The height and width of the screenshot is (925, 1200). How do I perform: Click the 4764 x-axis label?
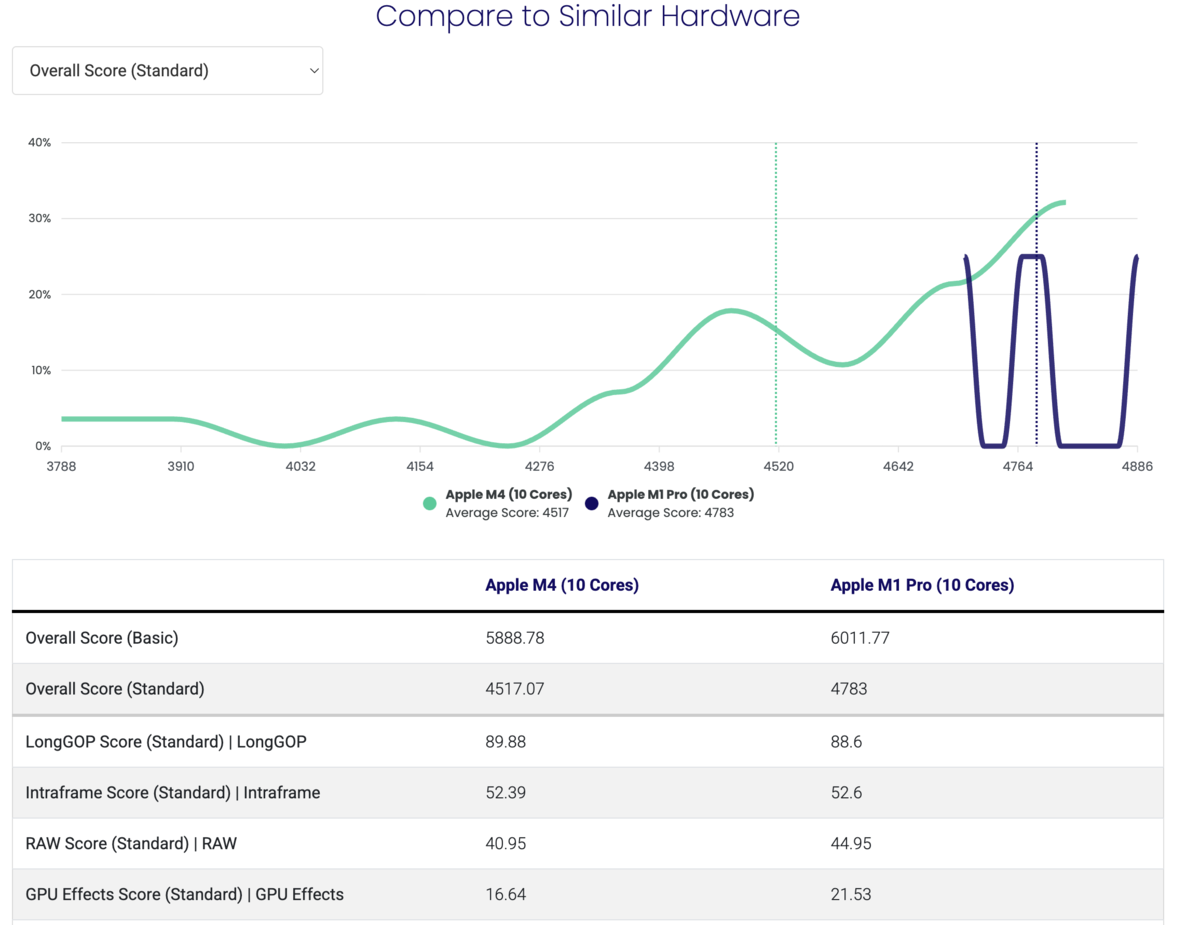click(x=1018, y=466)
